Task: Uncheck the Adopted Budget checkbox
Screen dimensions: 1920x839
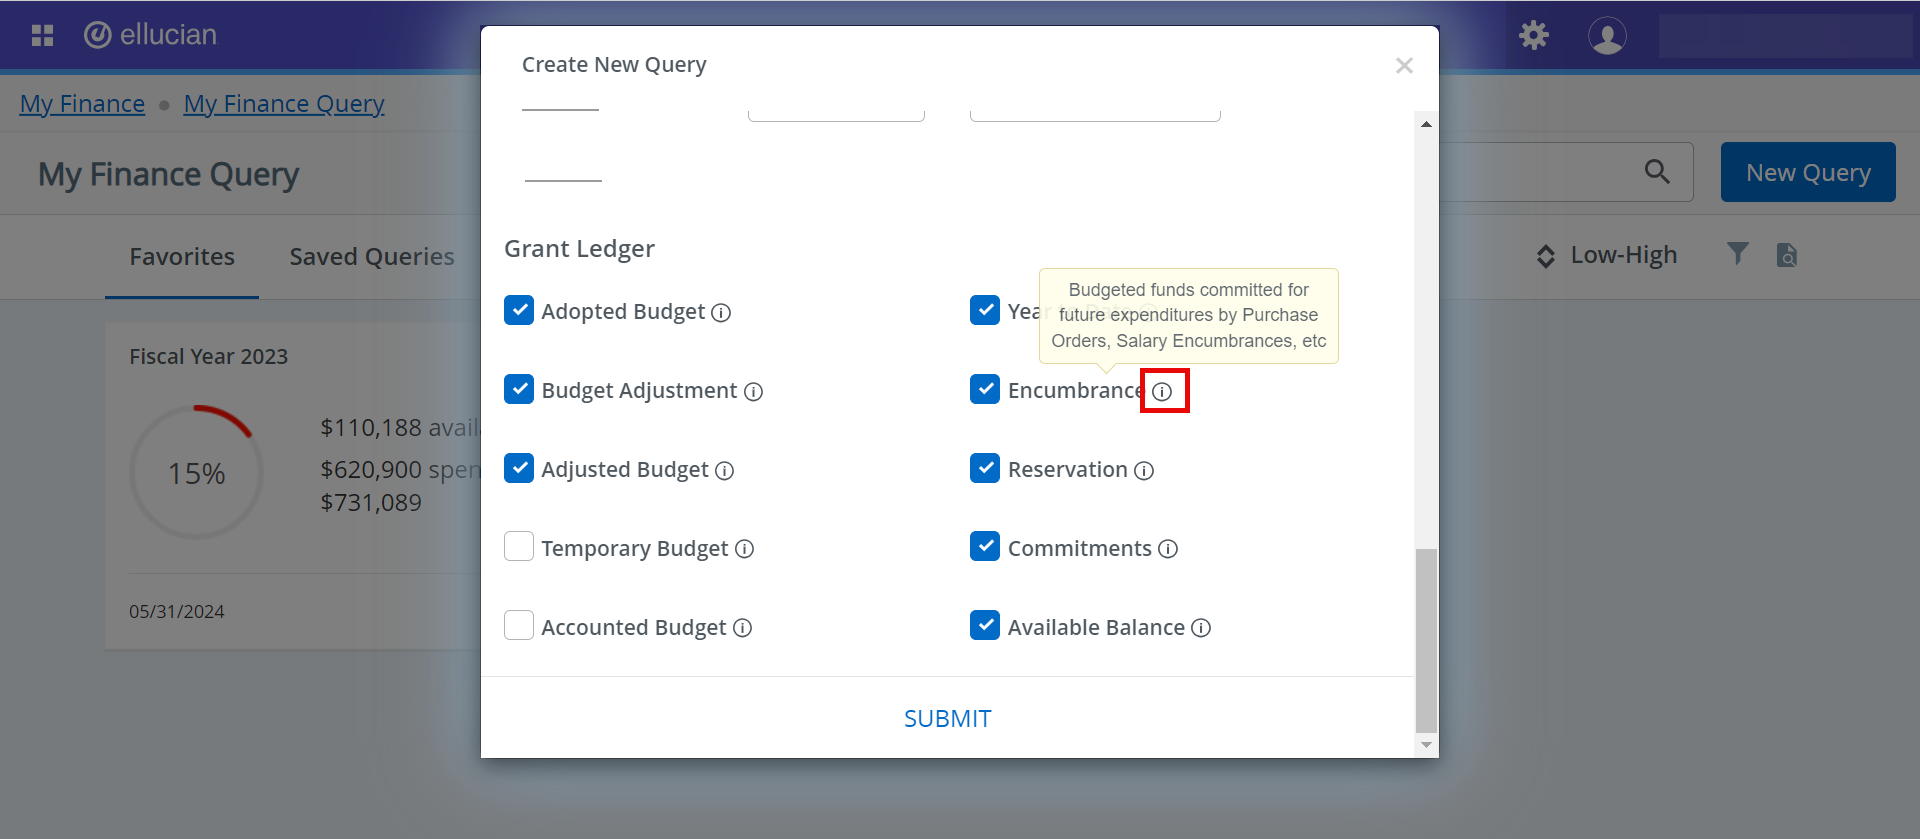Action: [x=519, y=310]
